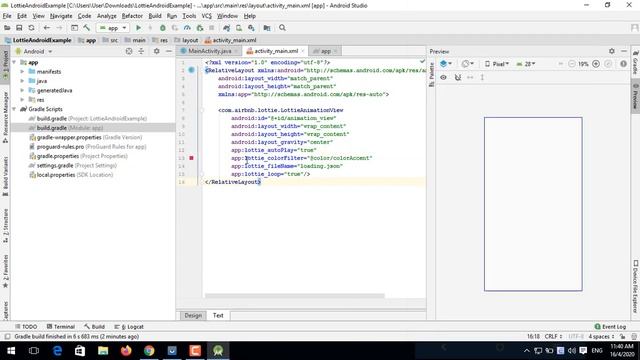Zoom out the layout preview with minus icon
The width and height of the screenshot is (640, 360).
point(572,64)
